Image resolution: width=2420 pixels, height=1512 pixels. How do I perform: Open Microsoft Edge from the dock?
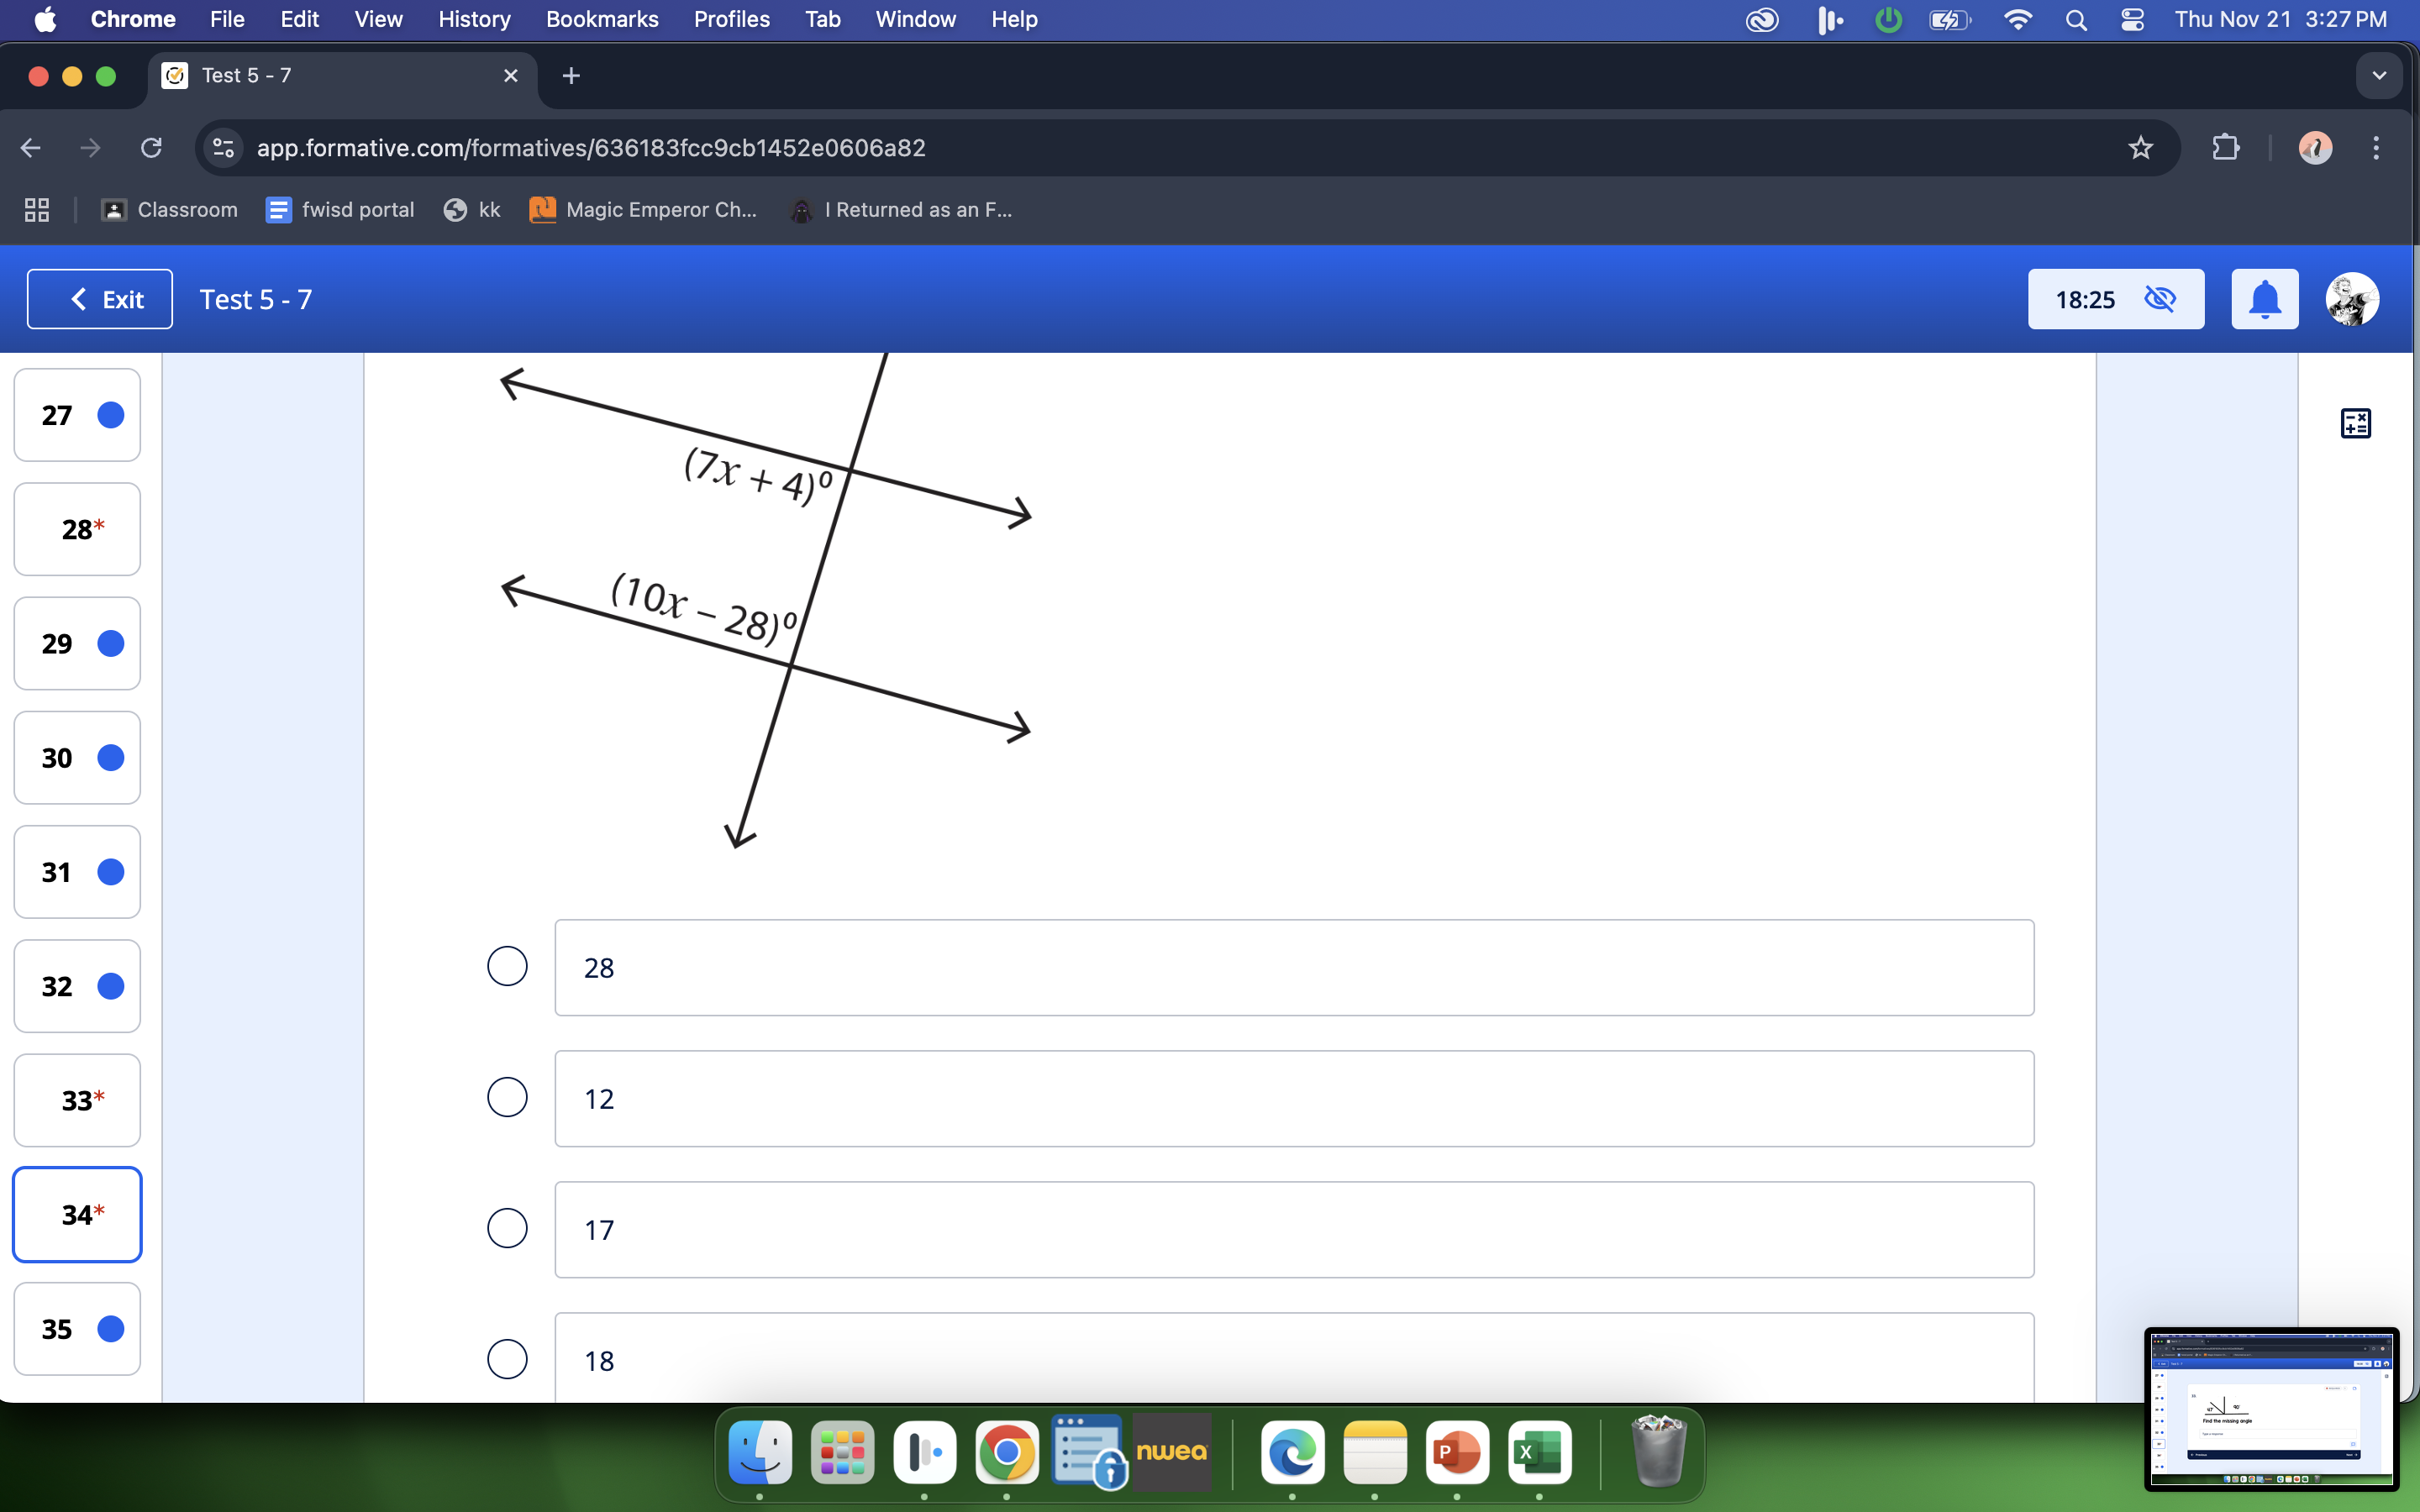click(x=1293, y=1452)
